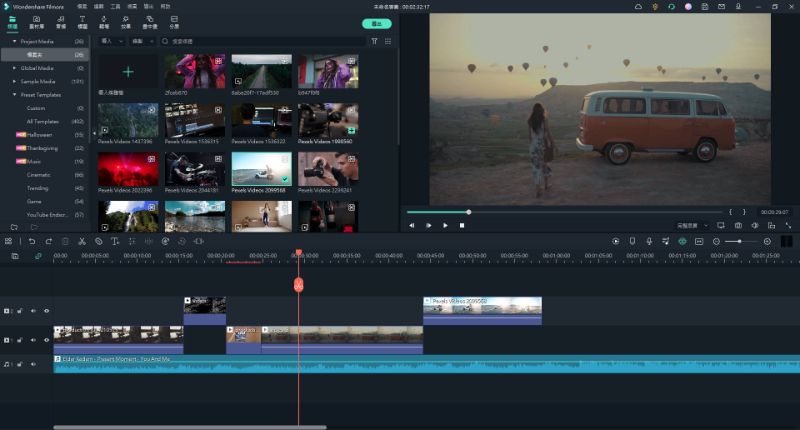
Task: Click the fullscreen preview icon
Action: tap(788, 225)
